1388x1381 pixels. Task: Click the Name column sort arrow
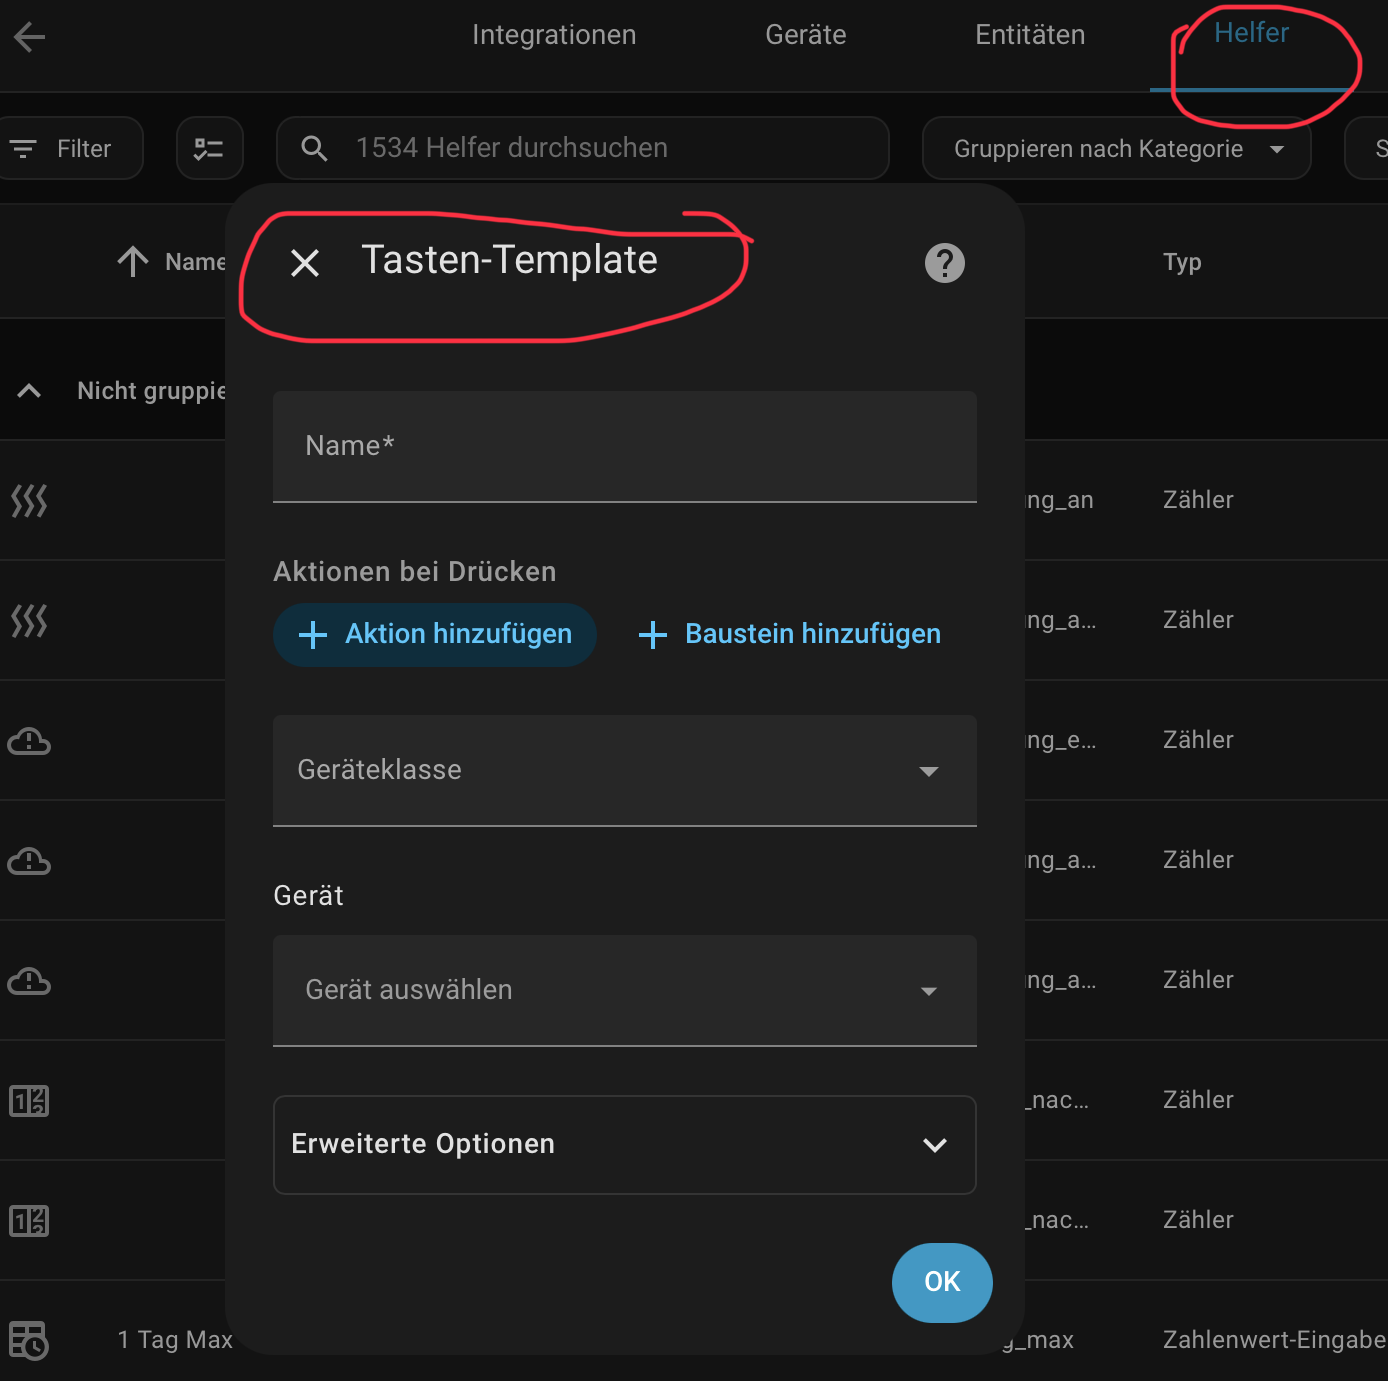pos(133,262)
